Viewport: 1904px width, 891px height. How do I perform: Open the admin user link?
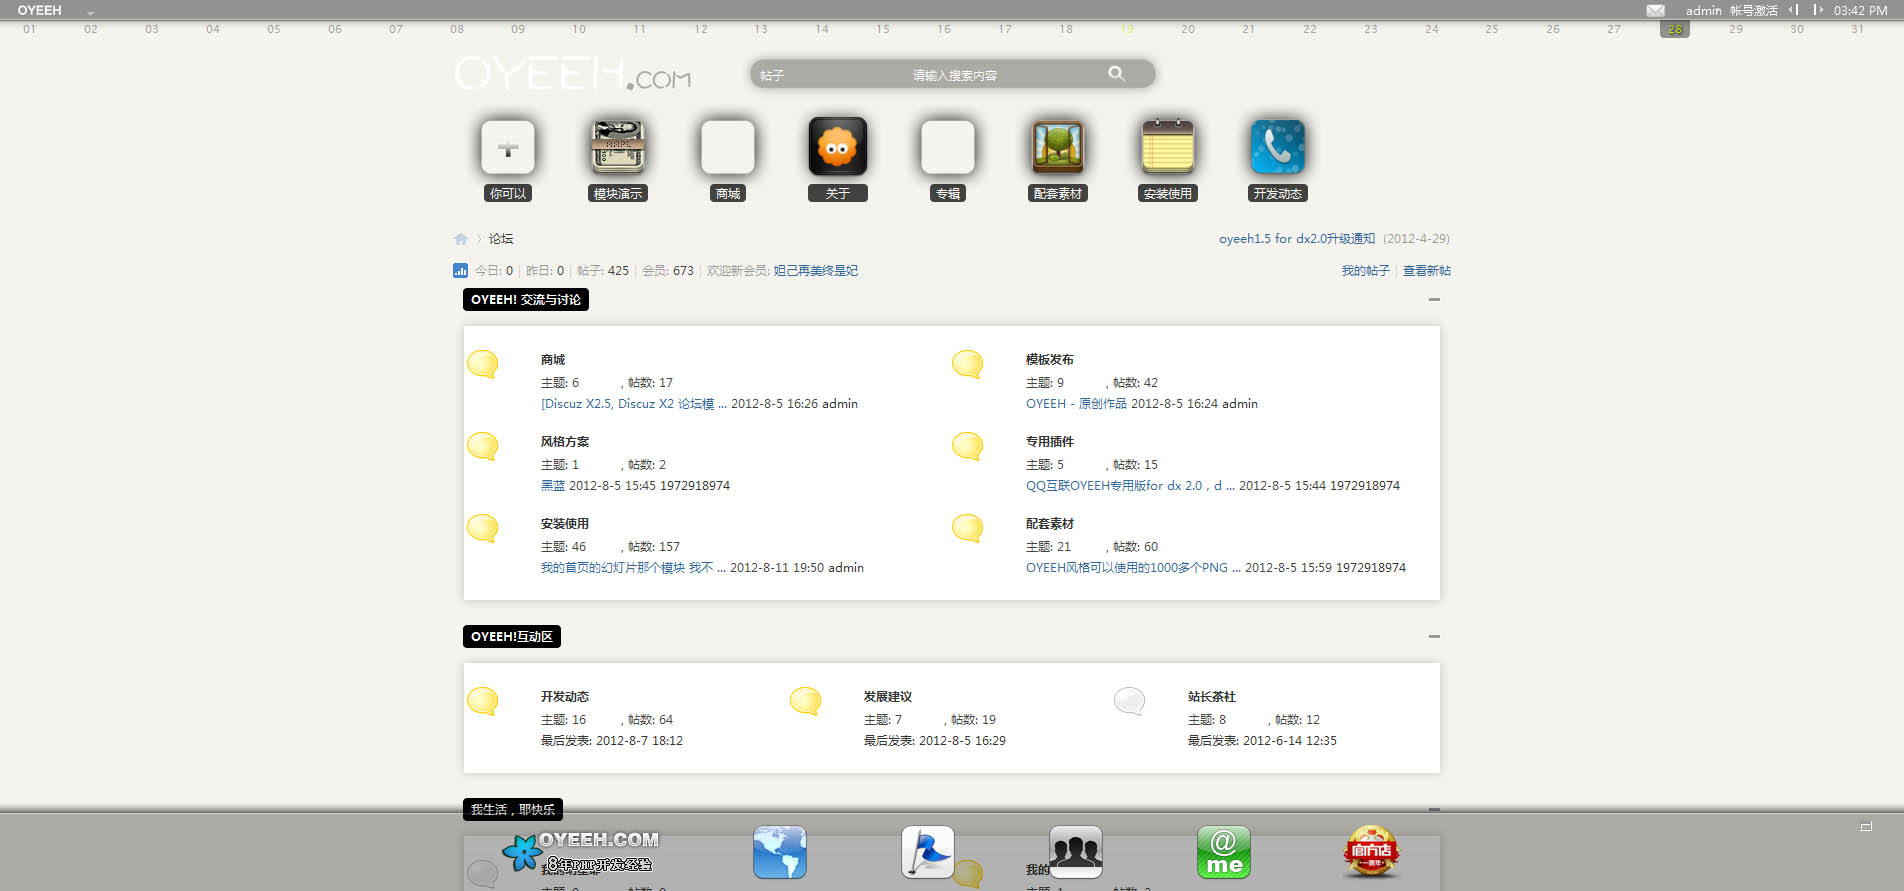coord(1703,10)
